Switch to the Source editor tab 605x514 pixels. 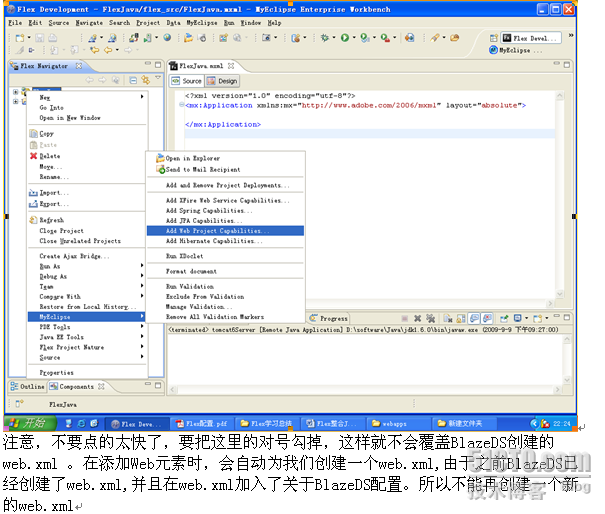click(x=188, y=81)
